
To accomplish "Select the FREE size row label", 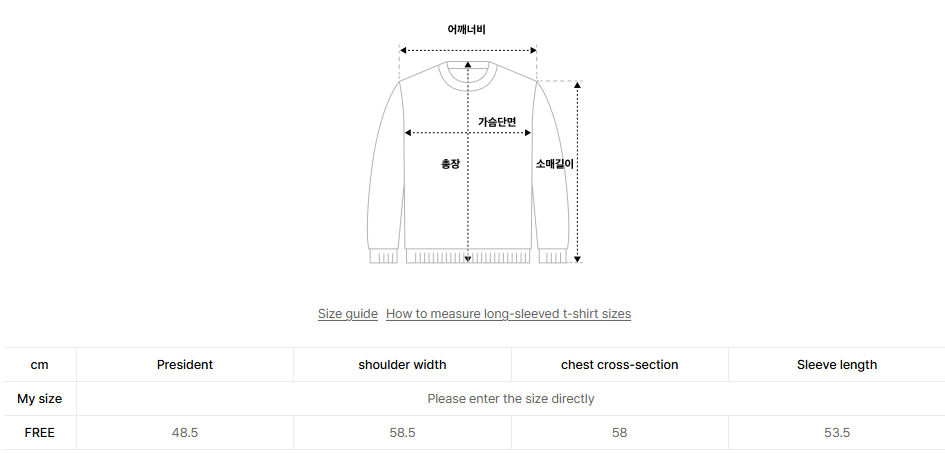I will coord(40,433).
